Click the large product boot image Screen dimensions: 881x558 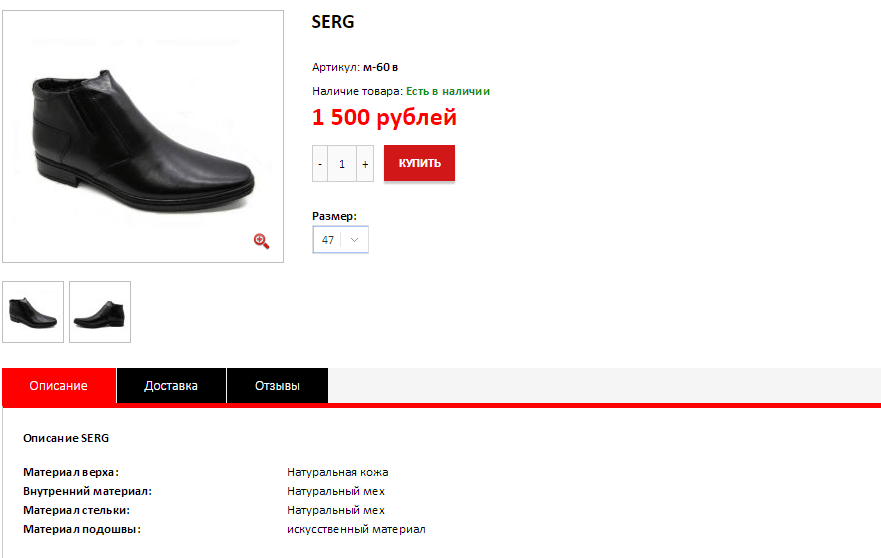[143, 136]
